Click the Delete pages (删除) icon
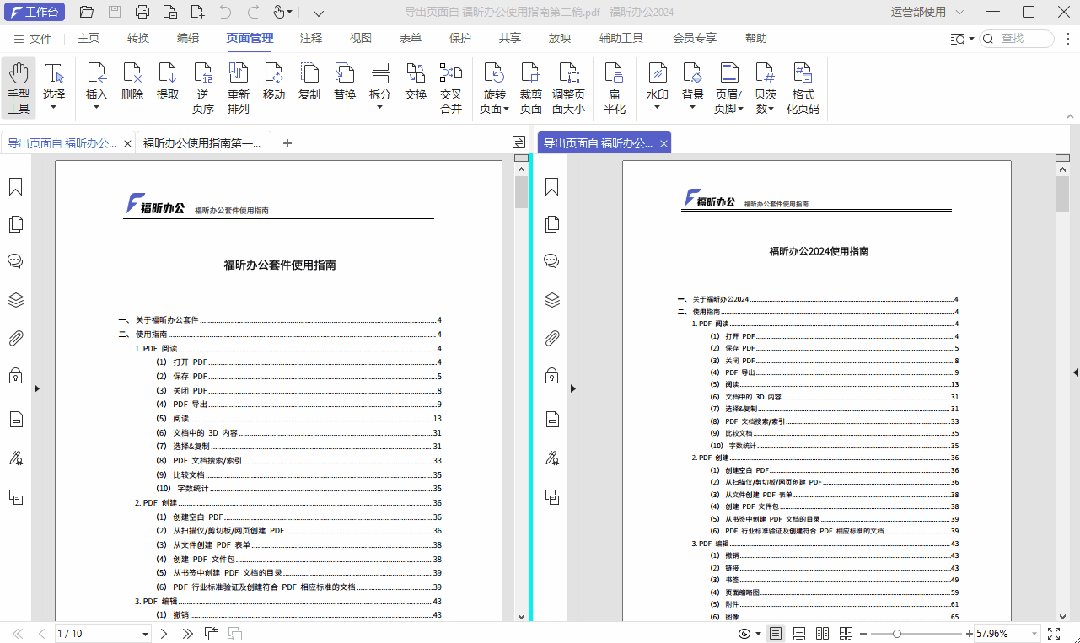 (x=132, y=80)
